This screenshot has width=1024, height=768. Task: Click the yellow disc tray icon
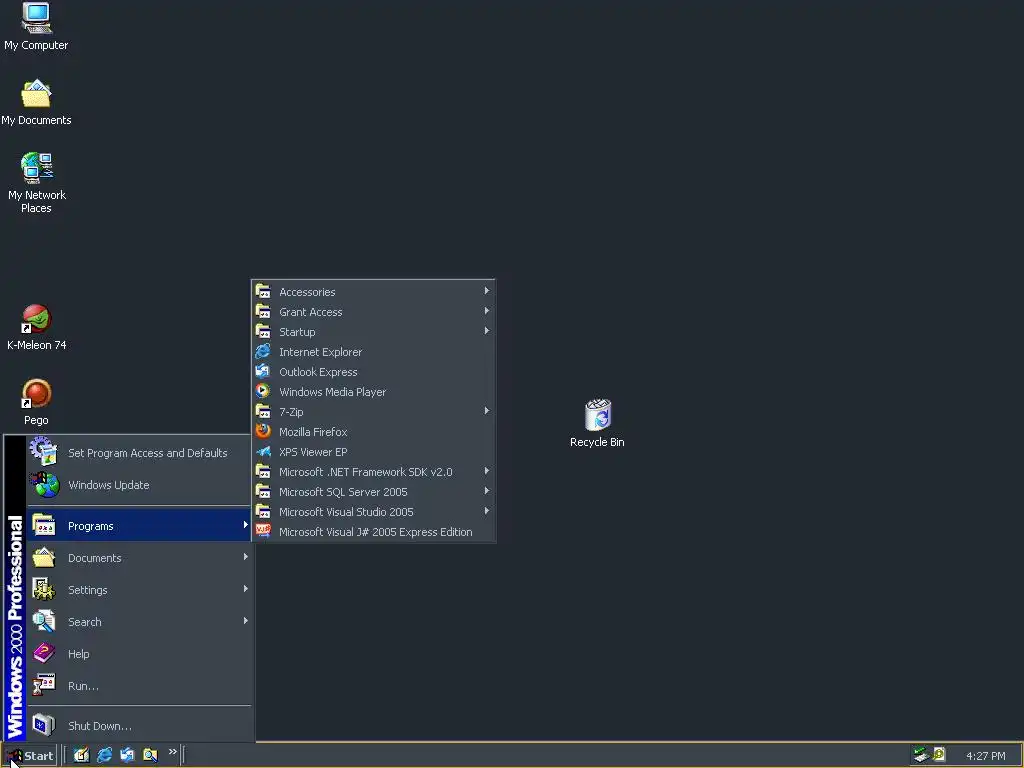939,754
